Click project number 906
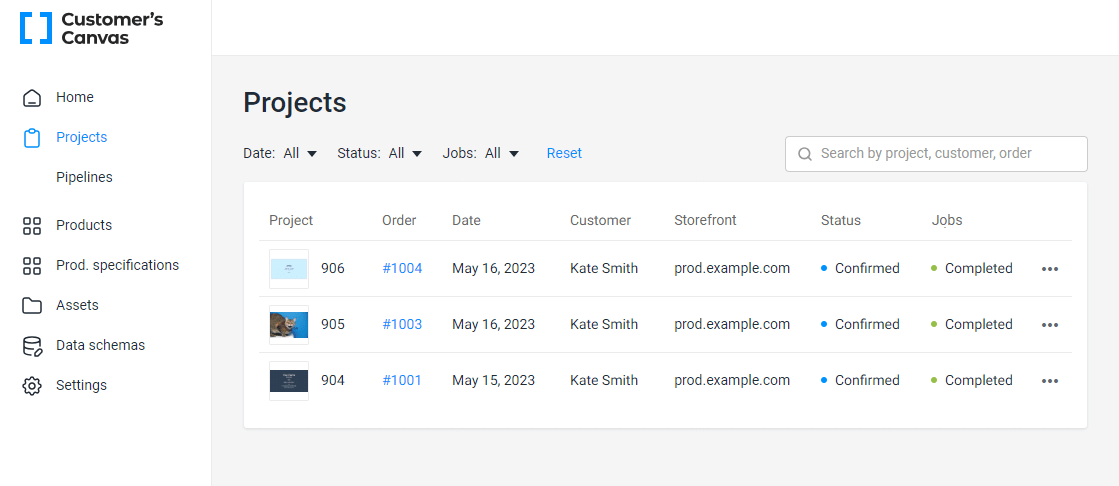This screenshot has width=1119, height=486. pyautogui.click(x=333, y=268)
